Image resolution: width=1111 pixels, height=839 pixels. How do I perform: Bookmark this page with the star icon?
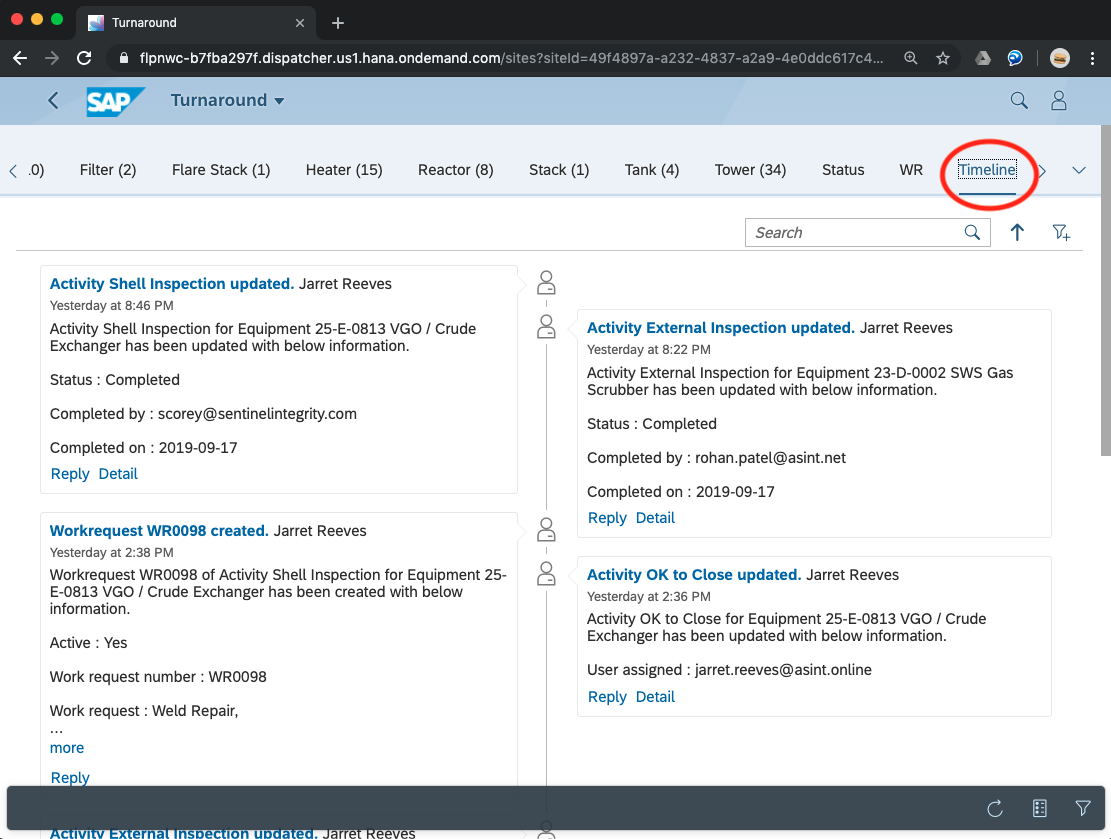pyautogui.click(x=942, y=58)
